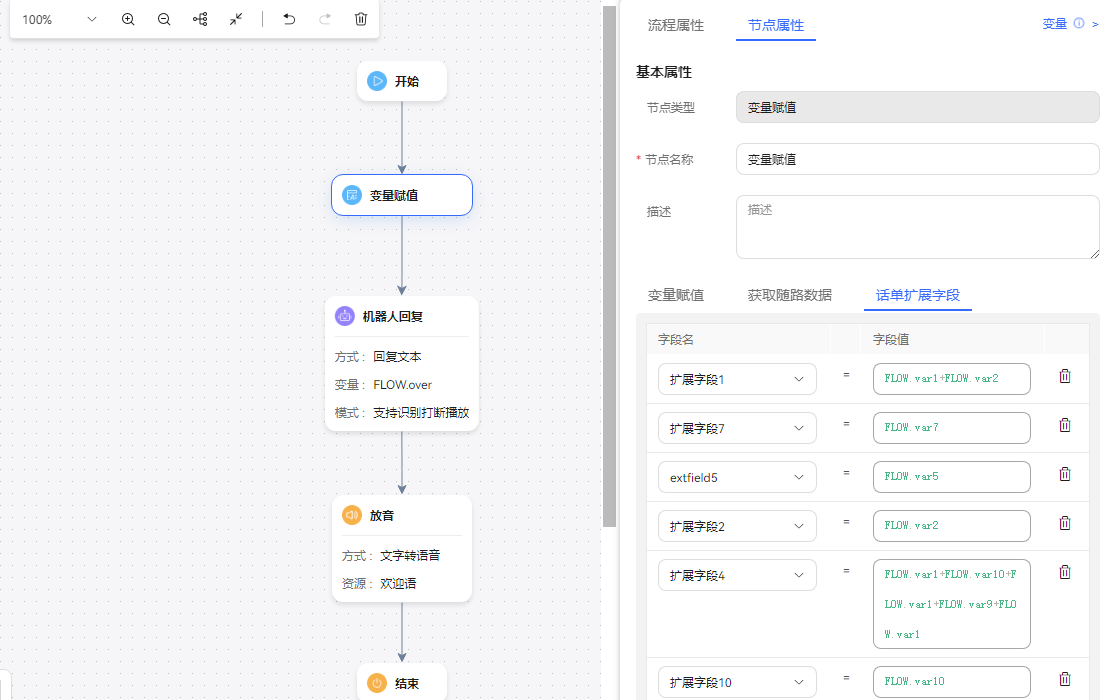
Task: Click the 描述 textarea
Action: tap(918, 227)
